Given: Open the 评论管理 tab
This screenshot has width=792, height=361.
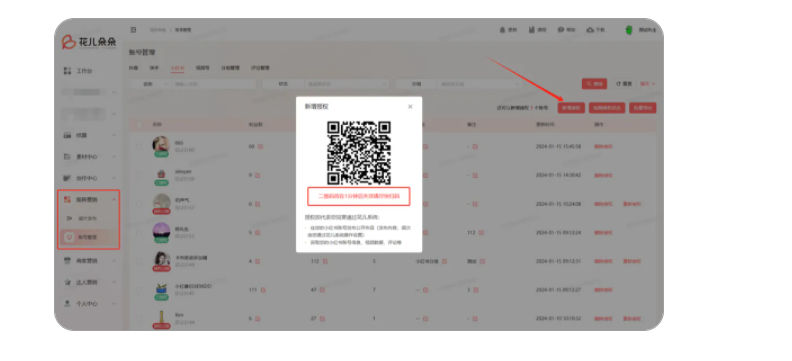Looking at the screenshot, I should (x=260, y=68).
